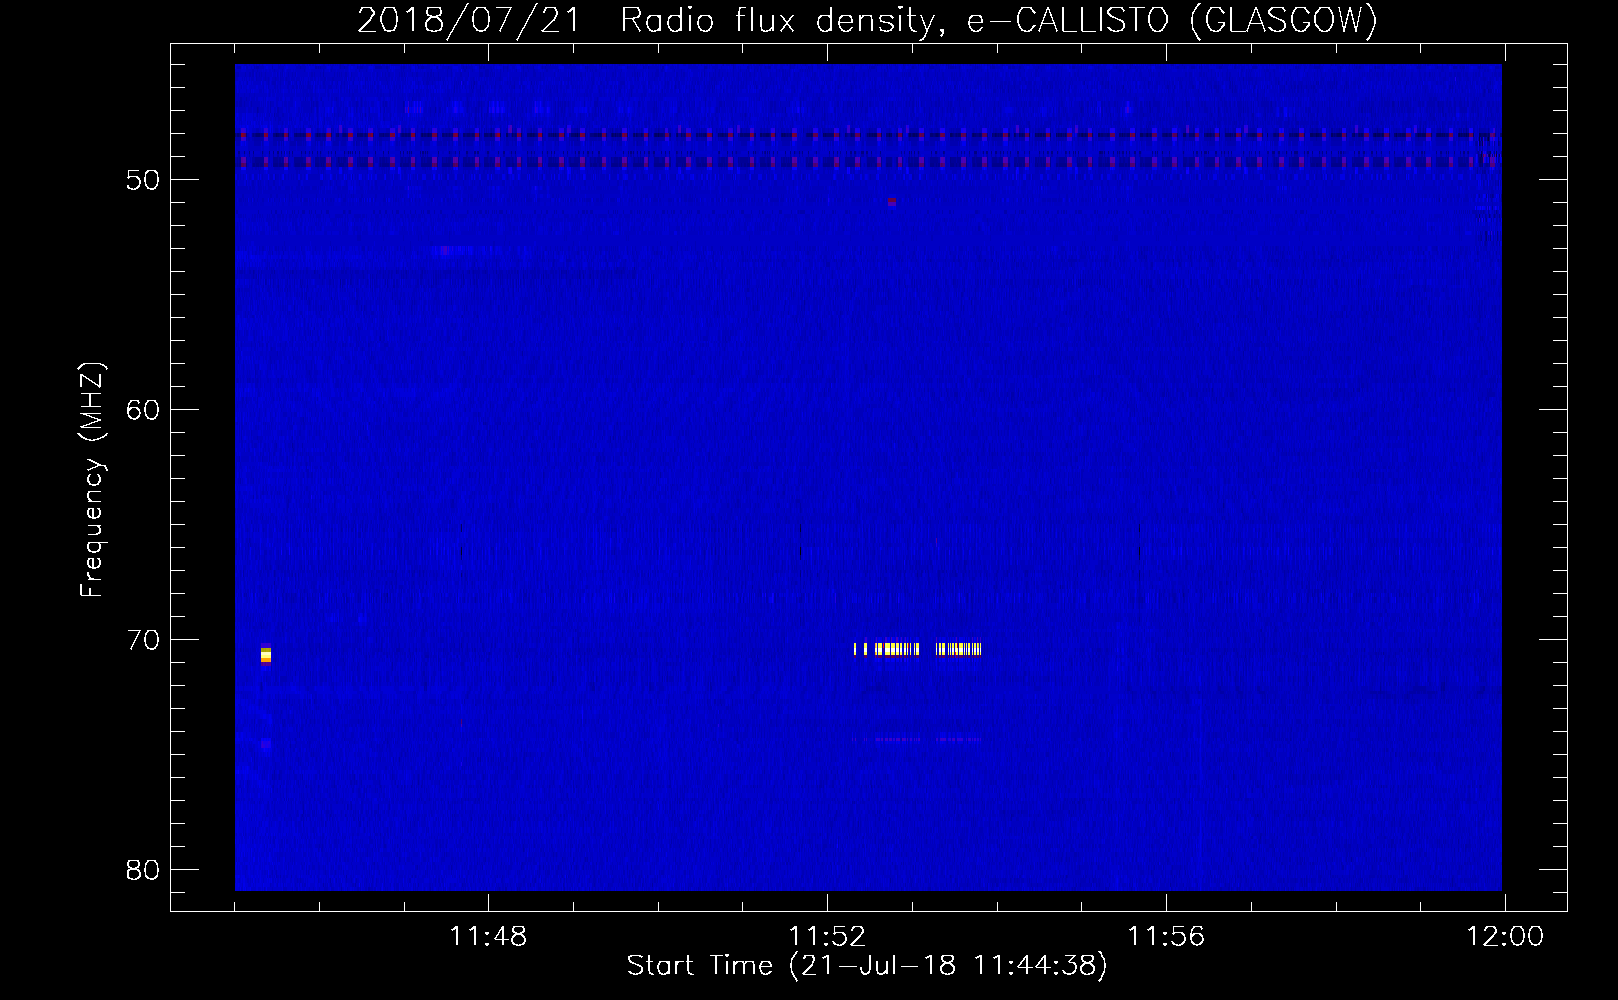Click the 70 frequency tick label
The height and width of the screenshot is (1000, 1618).
click(143, 640)
